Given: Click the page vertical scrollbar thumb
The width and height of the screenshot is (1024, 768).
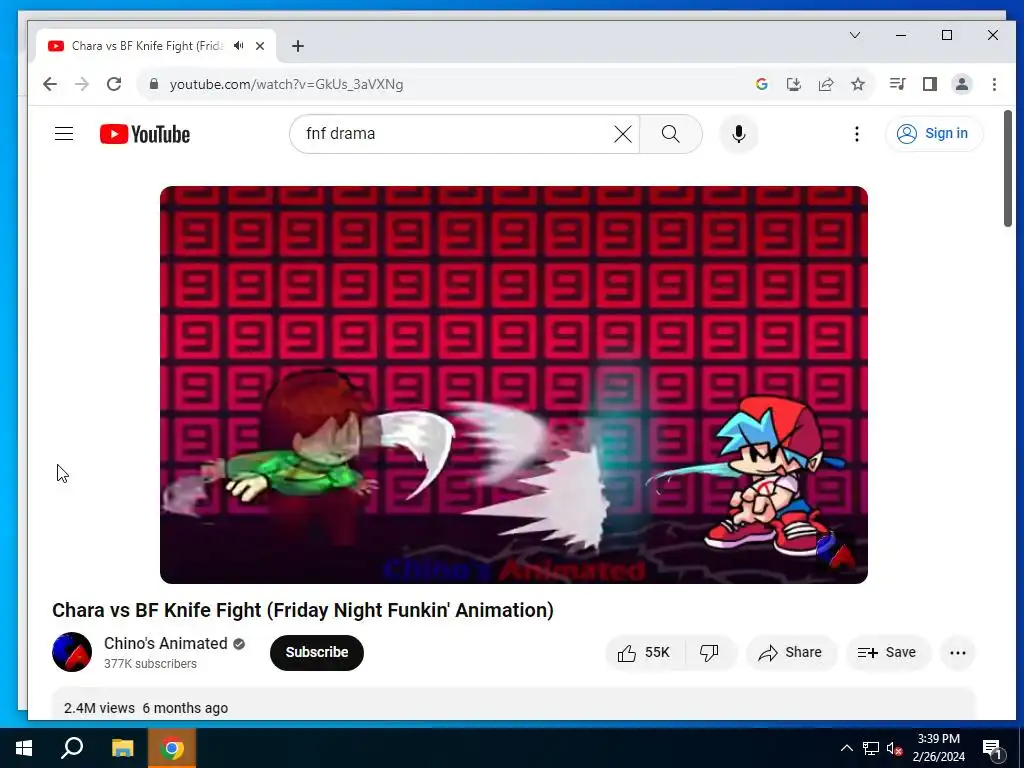Looking at the screenshot, I should [1008, 168].
